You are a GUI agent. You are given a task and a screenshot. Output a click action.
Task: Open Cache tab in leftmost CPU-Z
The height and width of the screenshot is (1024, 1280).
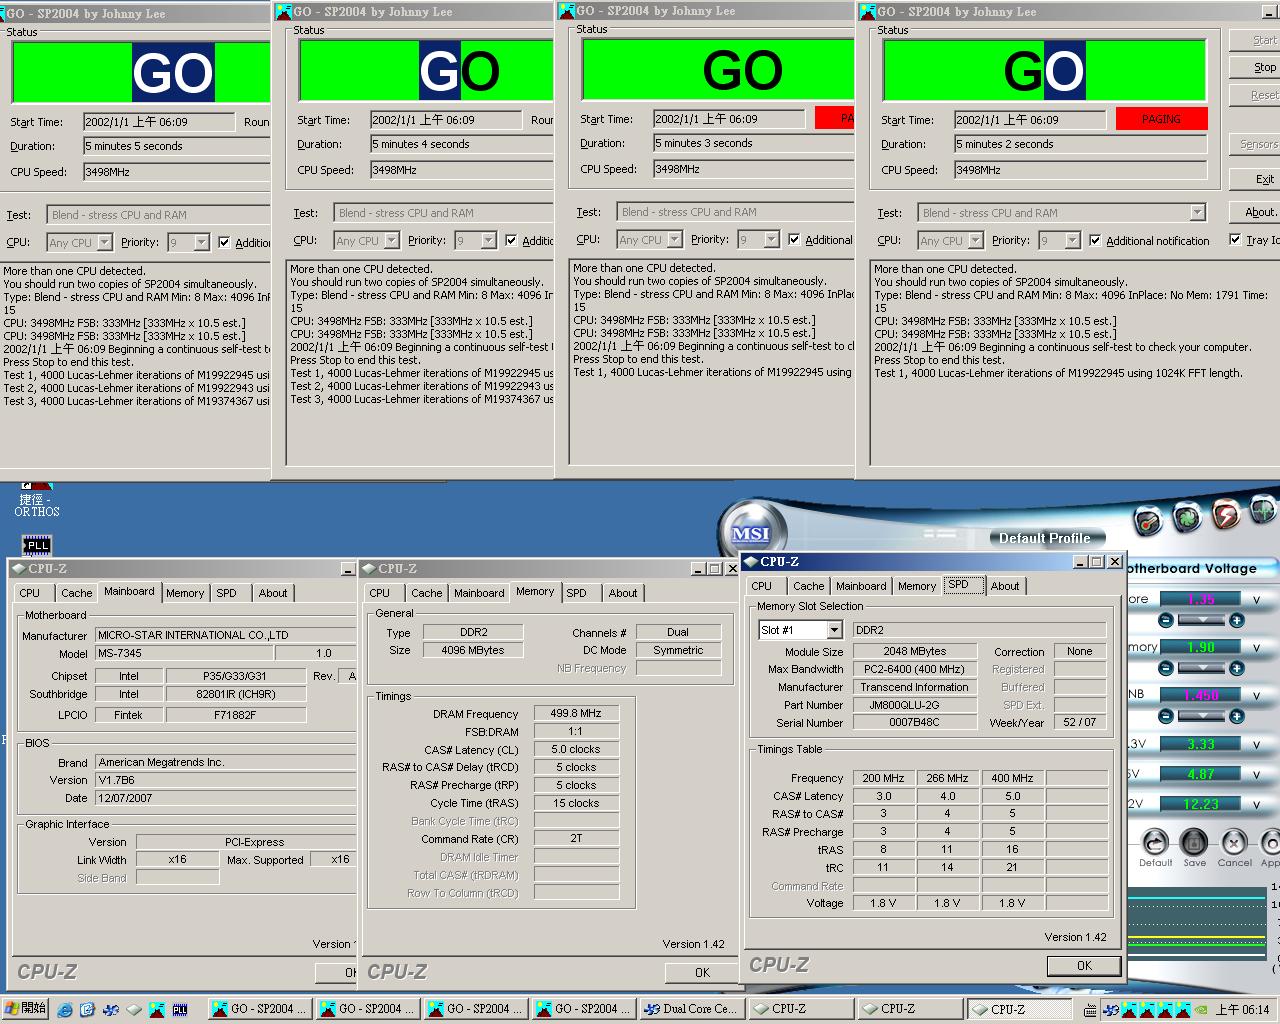pos(76,593)
